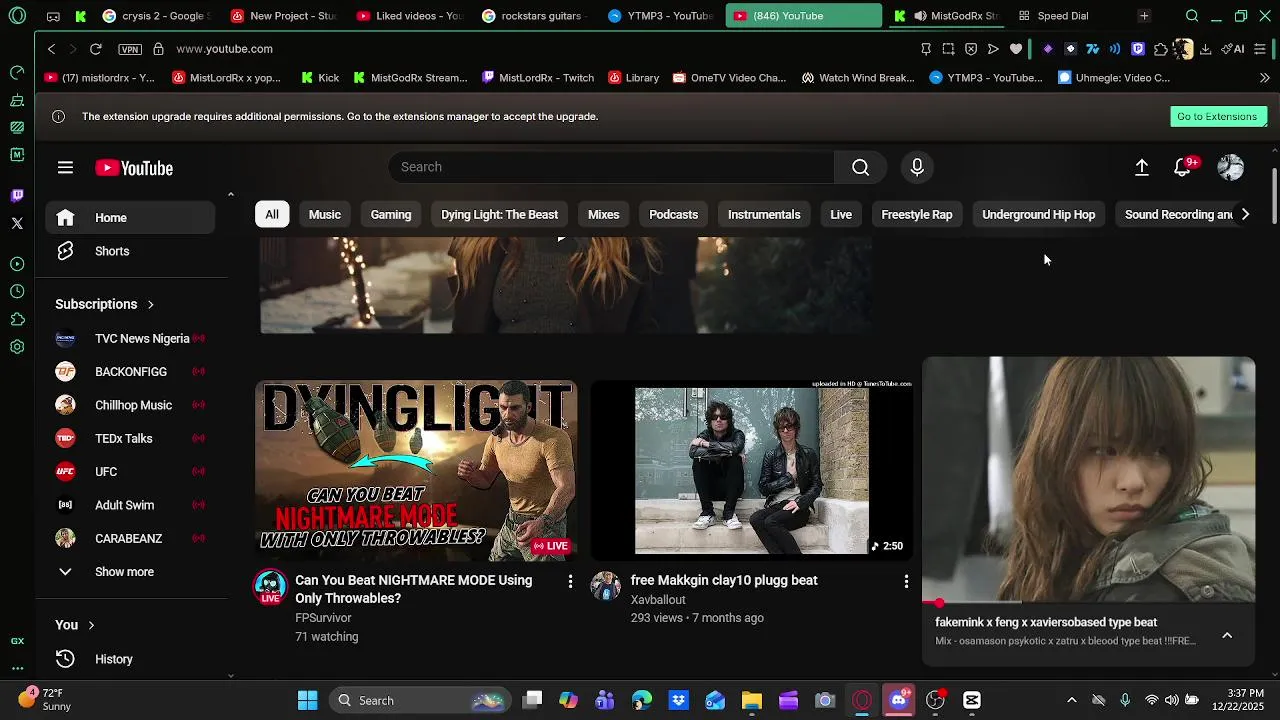Open options menu for NIGHTMARE MODE video
This screenshot has width=1280, height=720.
pos(570,581)
